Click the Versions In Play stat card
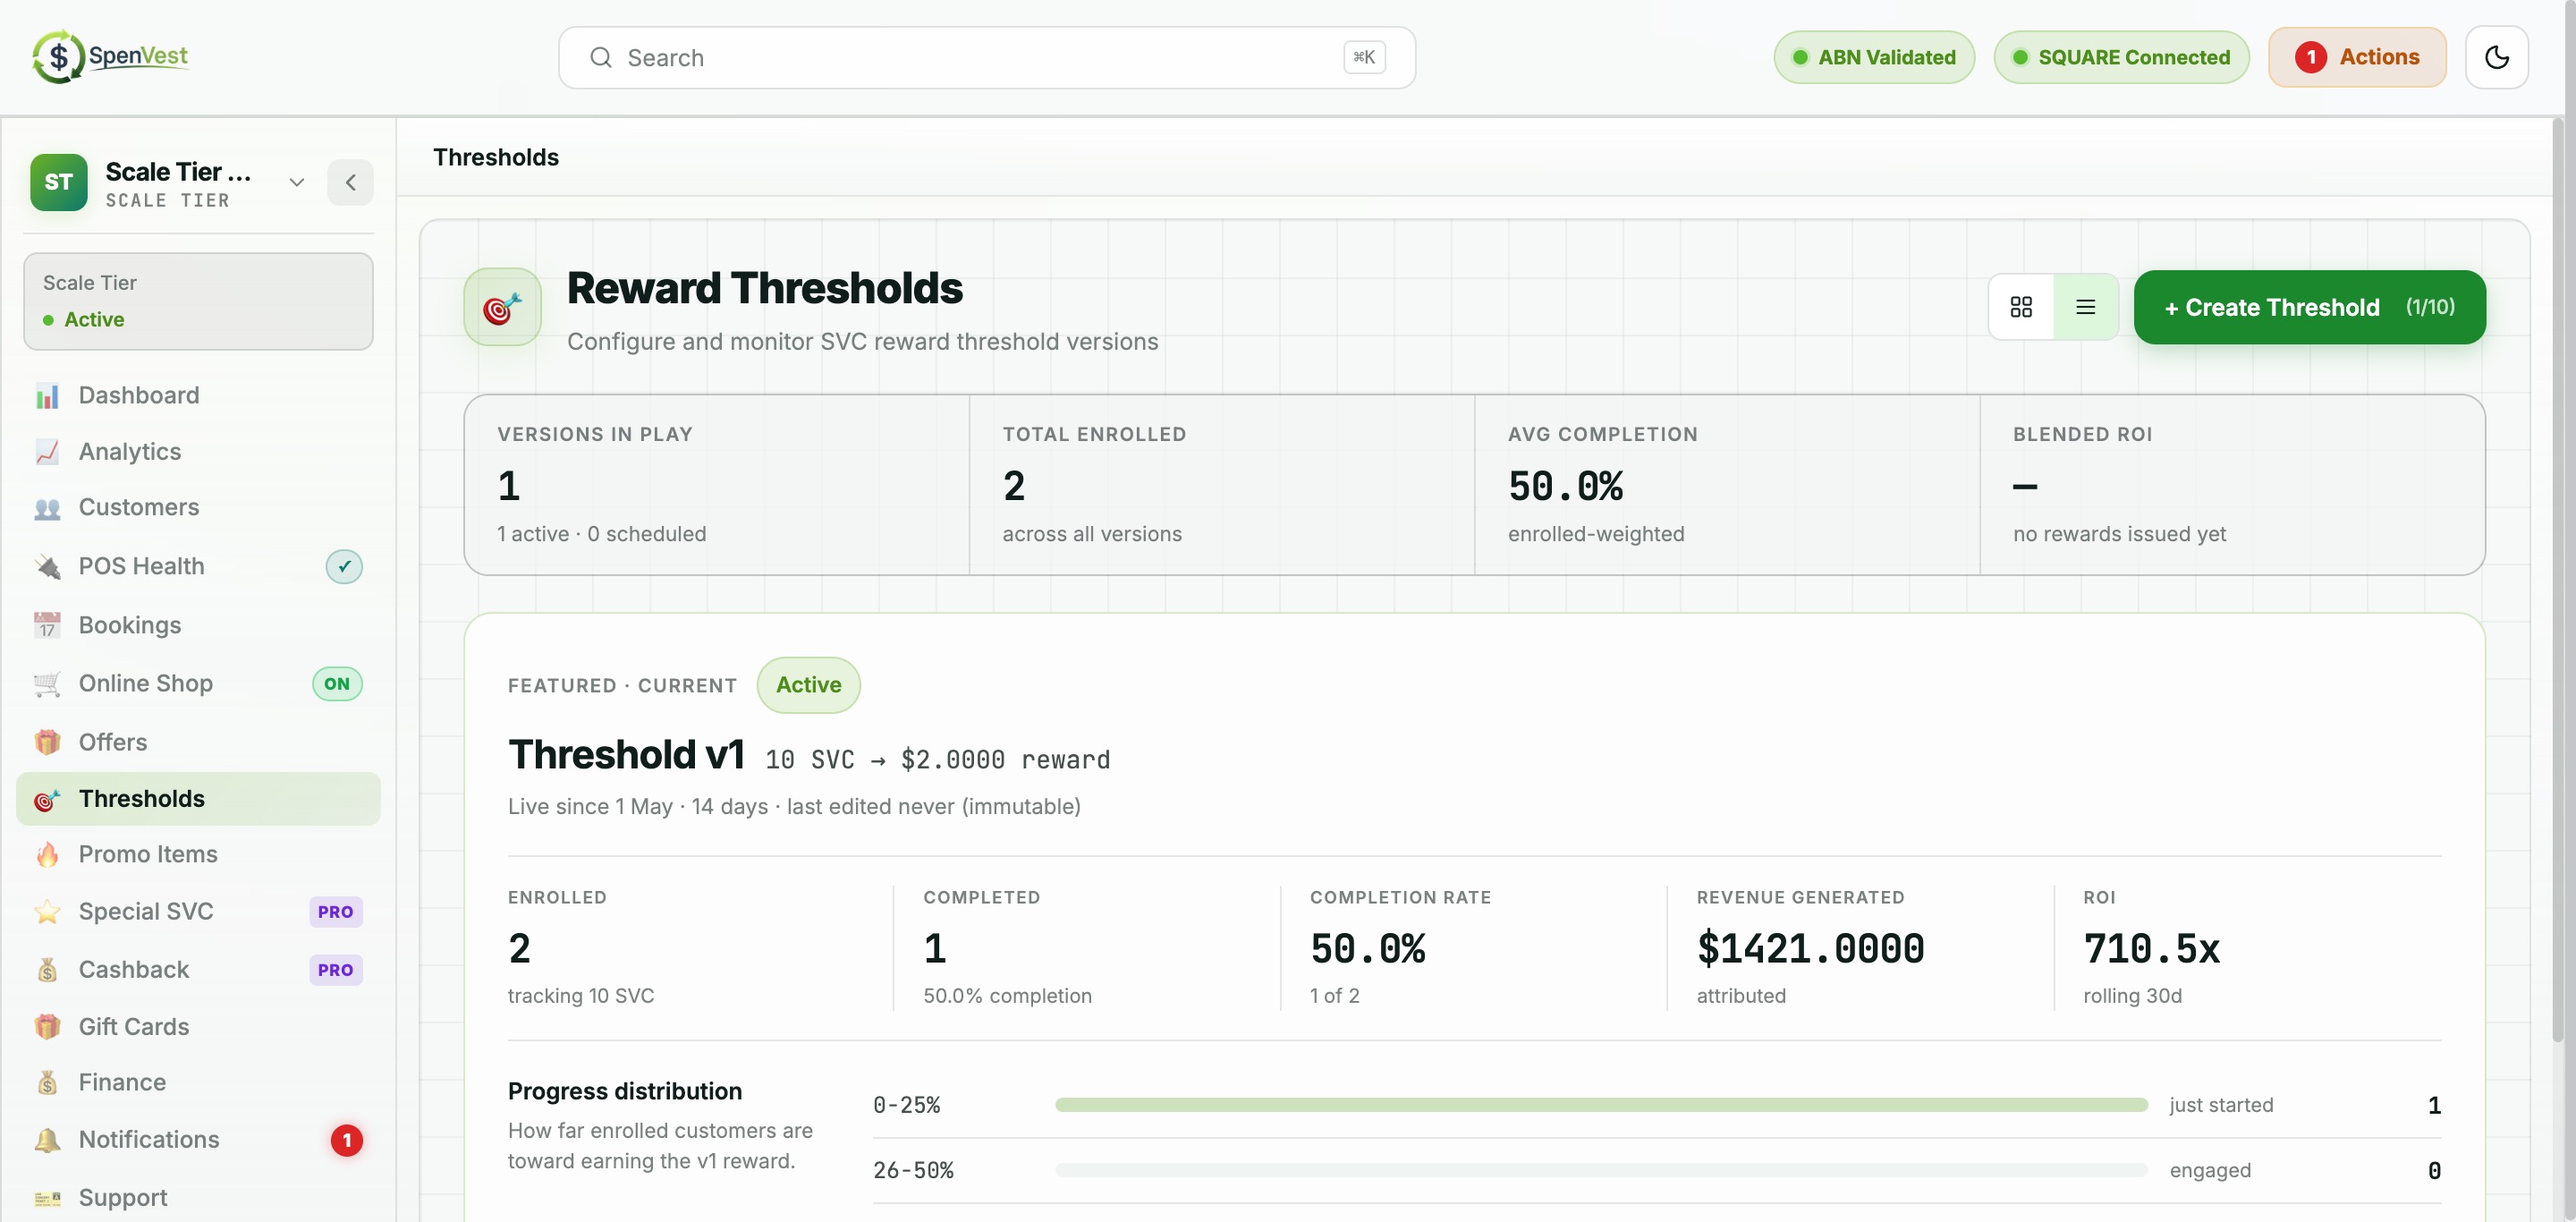Viewport: 2576px width, 1222px height. tap(717, 485)
